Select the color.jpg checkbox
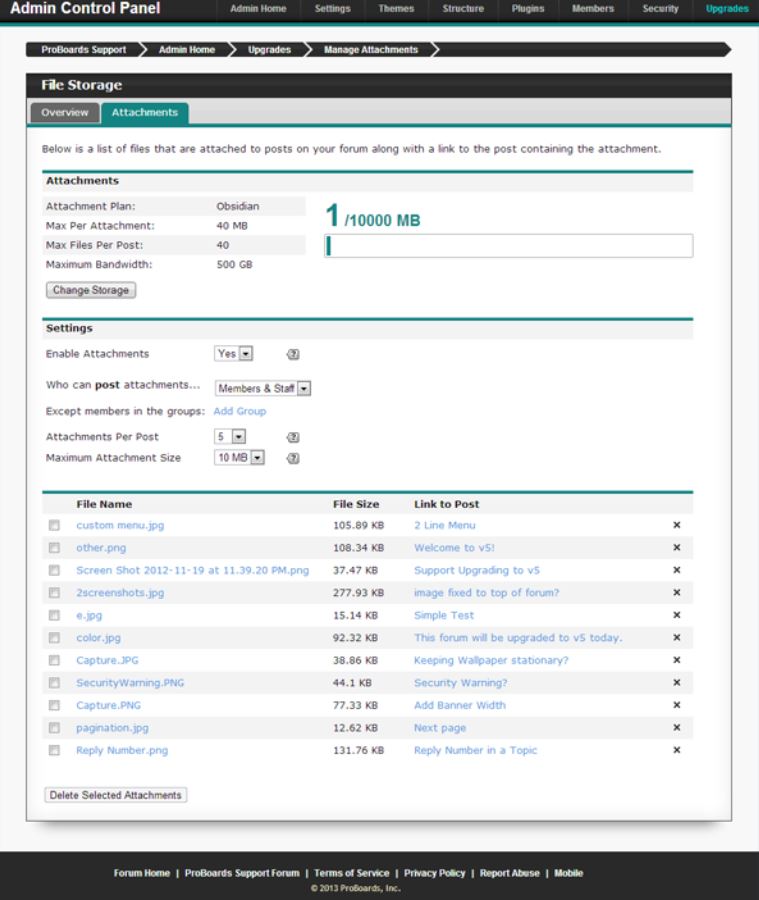This screenshot has width=759, height=900. pyautogui.click(x=54, y=638)
